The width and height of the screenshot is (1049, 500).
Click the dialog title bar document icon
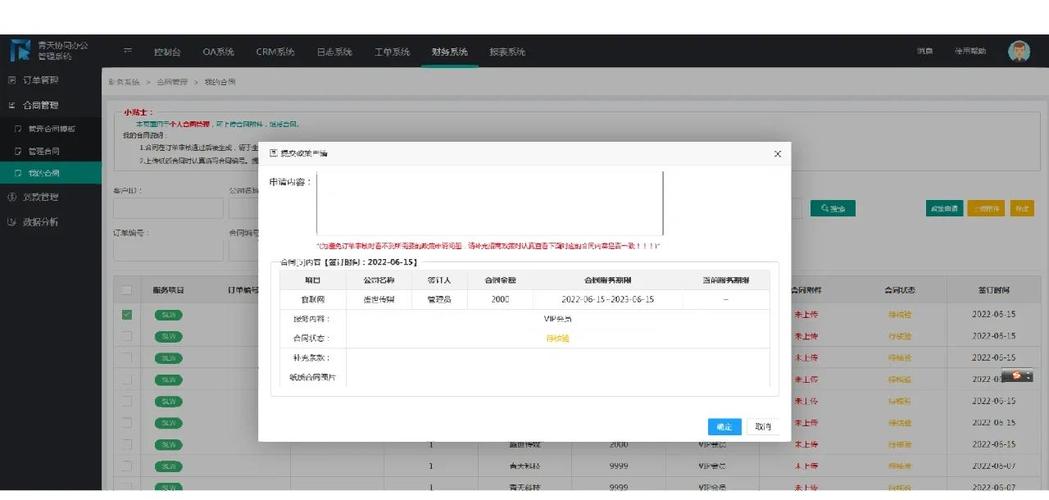[x=273, y=153]
